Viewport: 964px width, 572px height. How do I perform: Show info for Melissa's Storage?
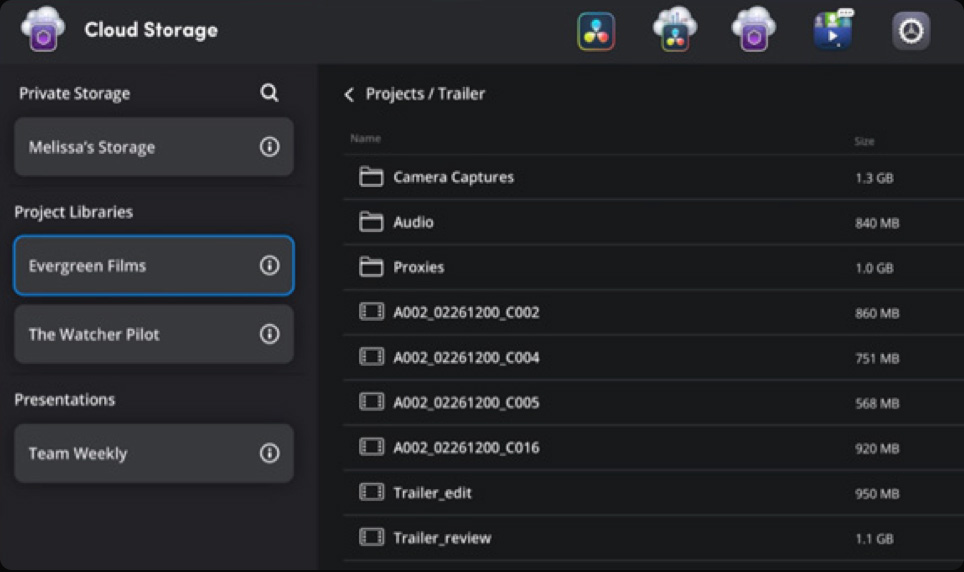269,147
